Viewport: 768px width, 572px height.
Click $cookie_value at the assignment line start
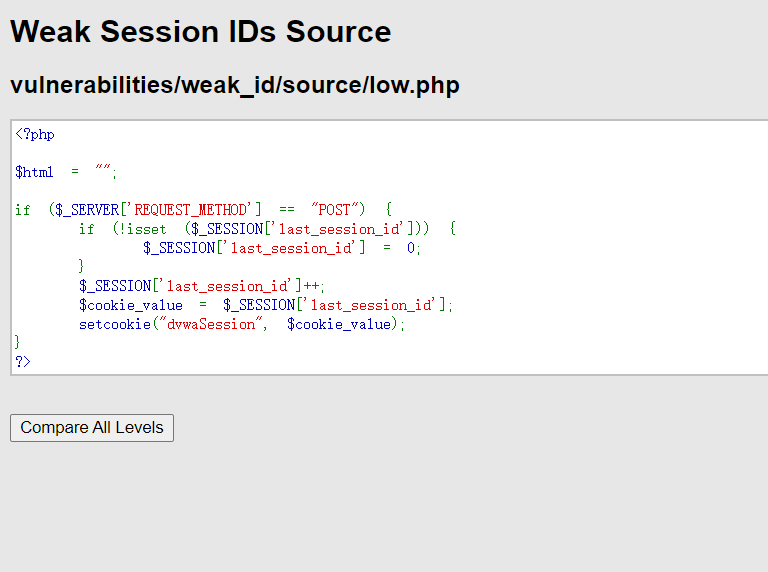tap(131, 305)
